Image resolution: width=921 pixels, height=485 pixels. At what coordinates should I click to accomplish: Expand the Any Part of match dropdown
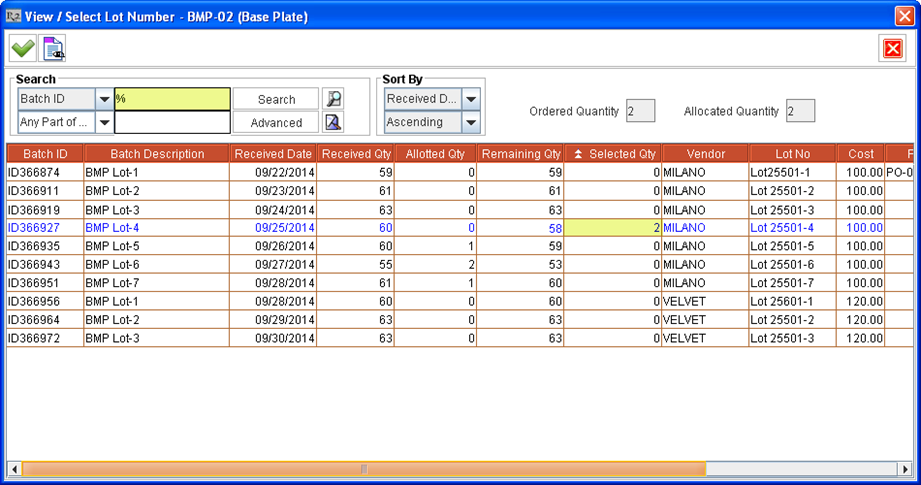coord(104,122)
